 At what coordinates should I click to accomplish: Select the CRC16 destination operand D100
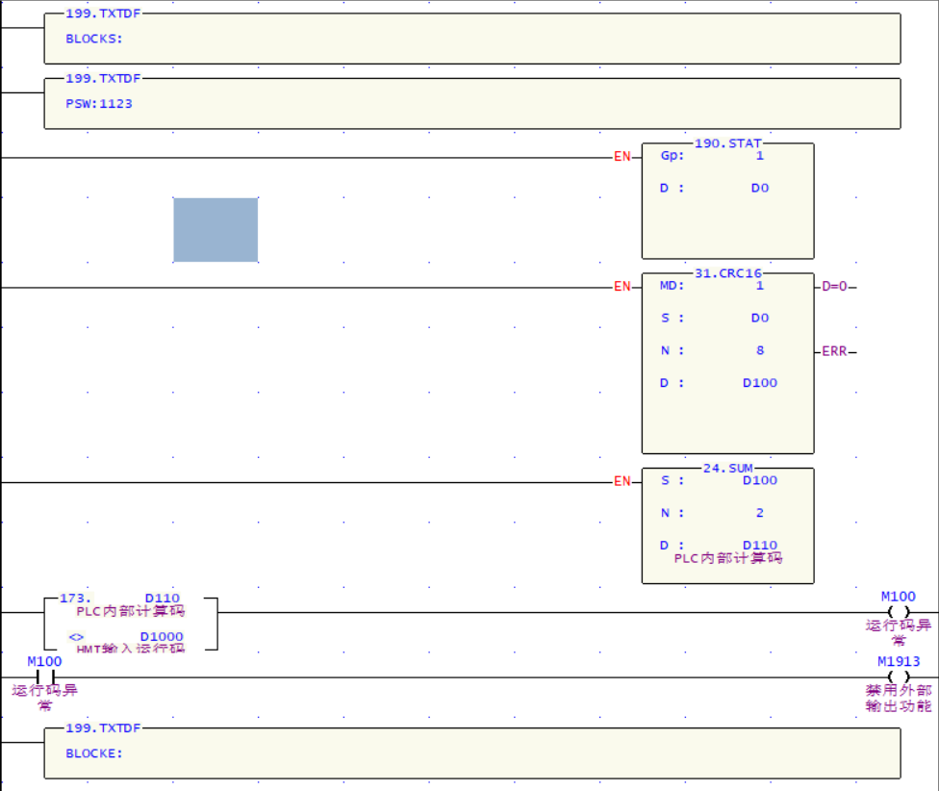(x=759, y=383)
